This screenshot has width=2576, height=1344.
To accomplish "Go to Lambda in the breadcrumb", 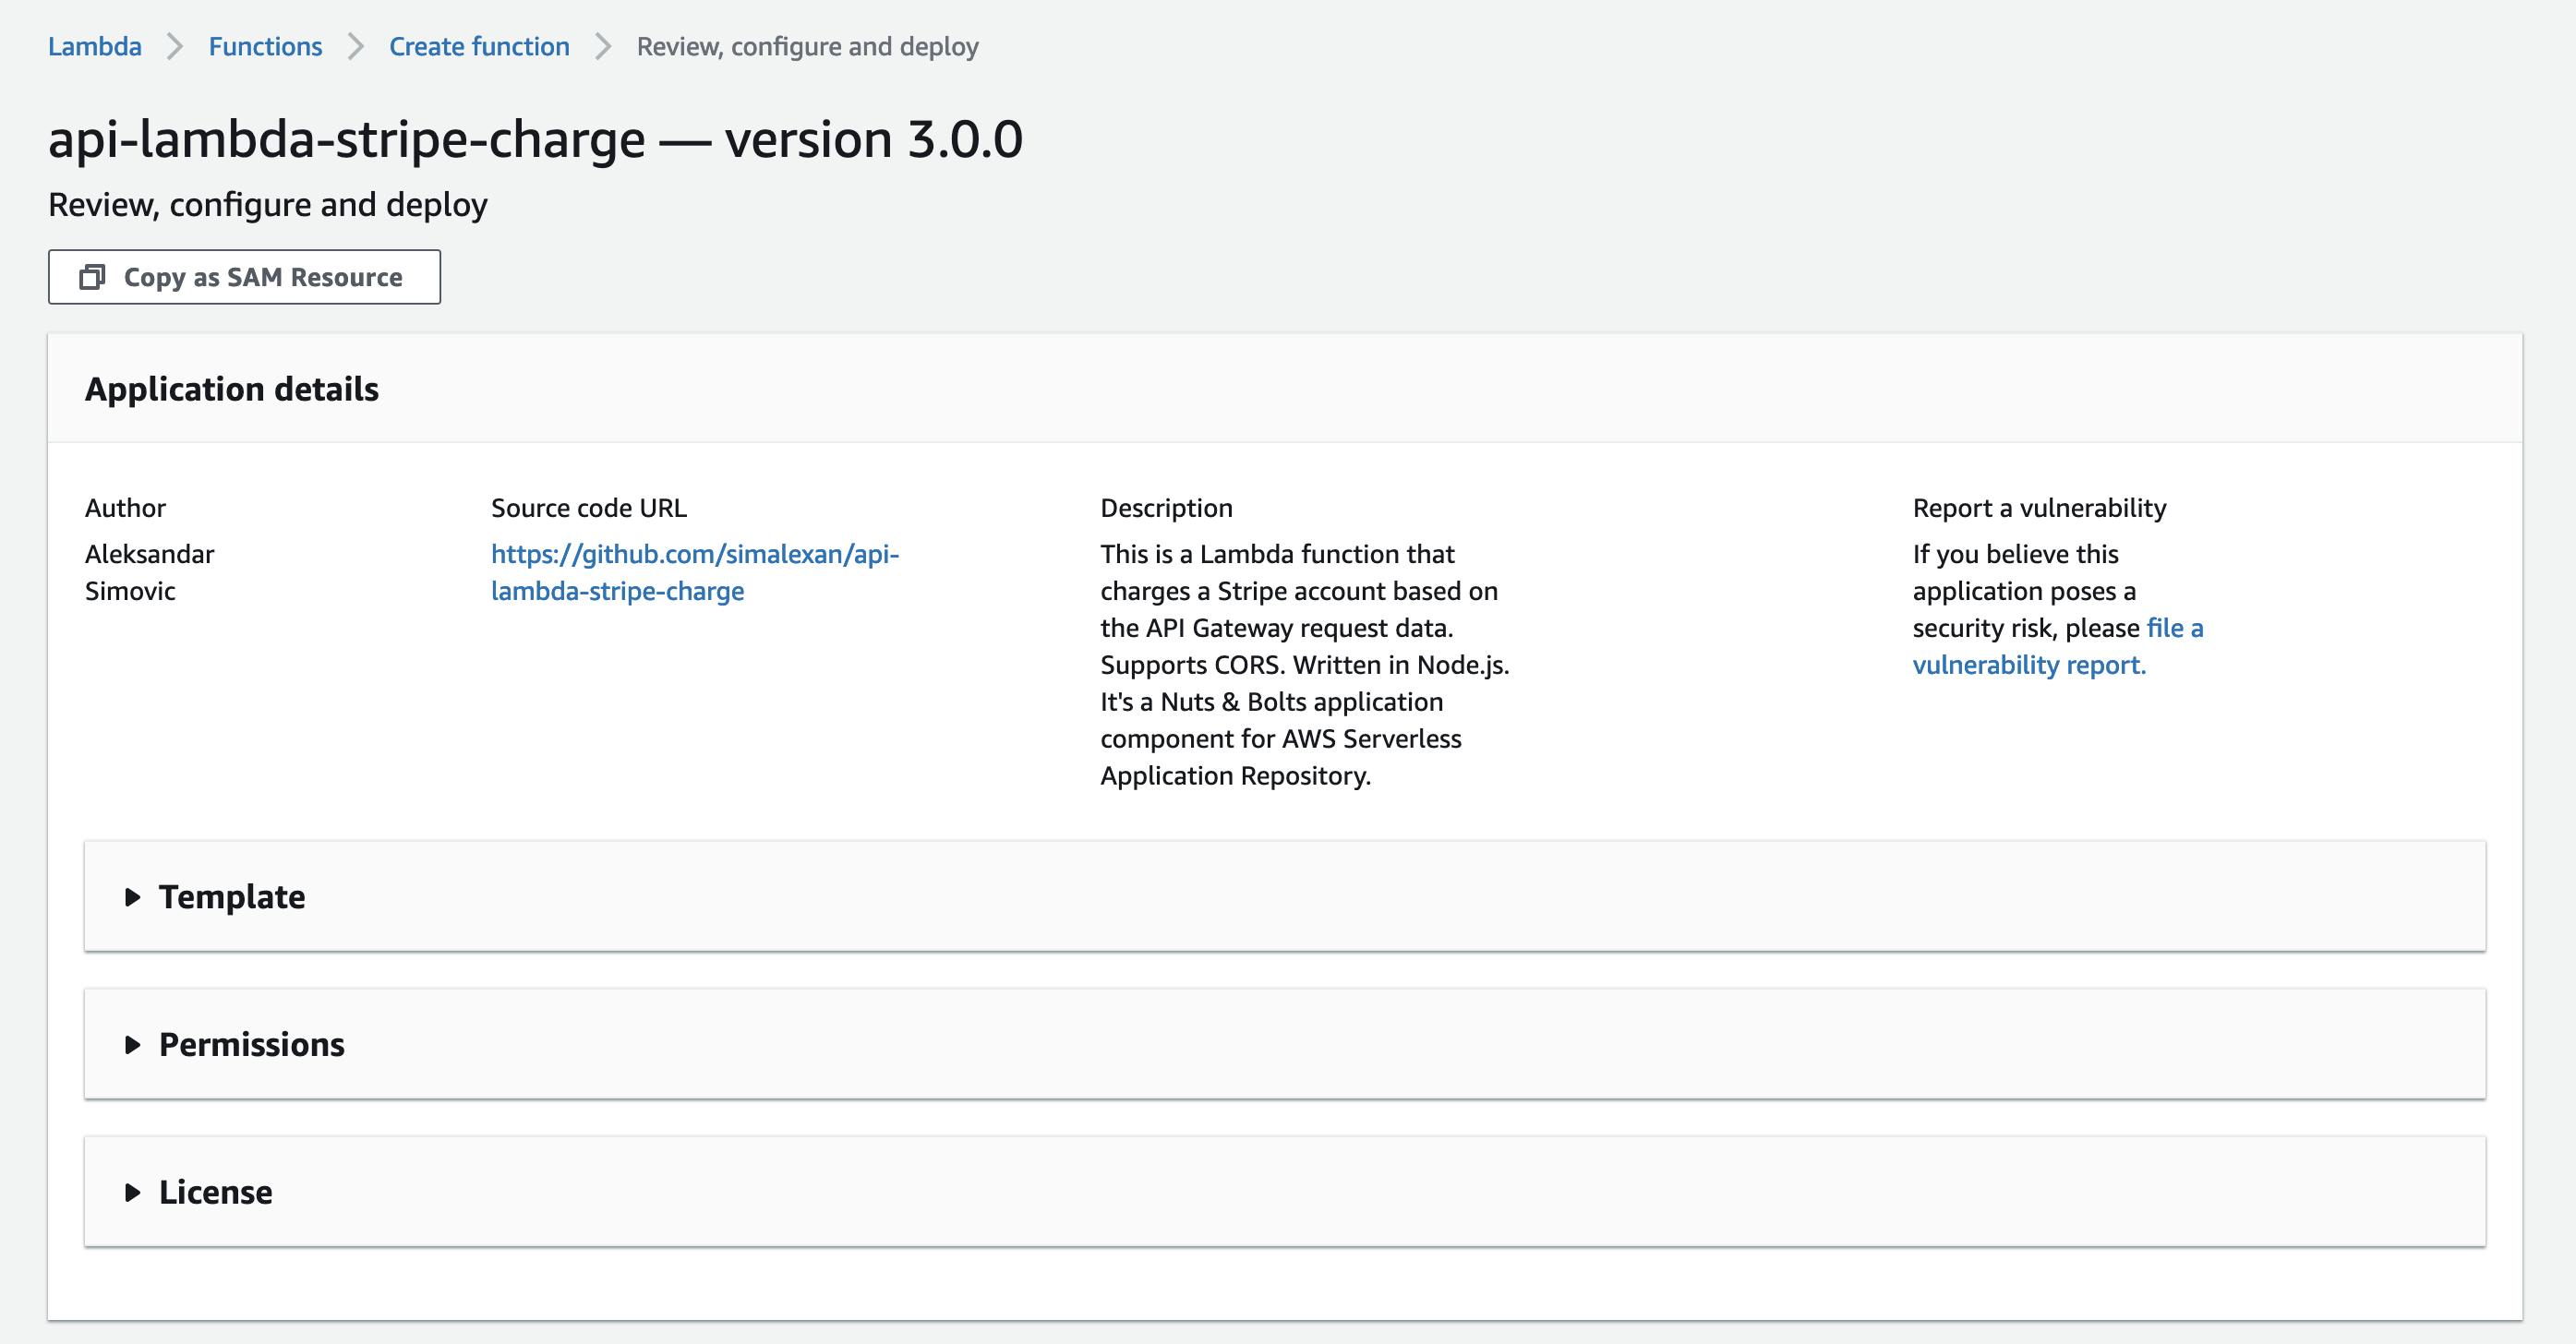I will [x=95, y=47].
